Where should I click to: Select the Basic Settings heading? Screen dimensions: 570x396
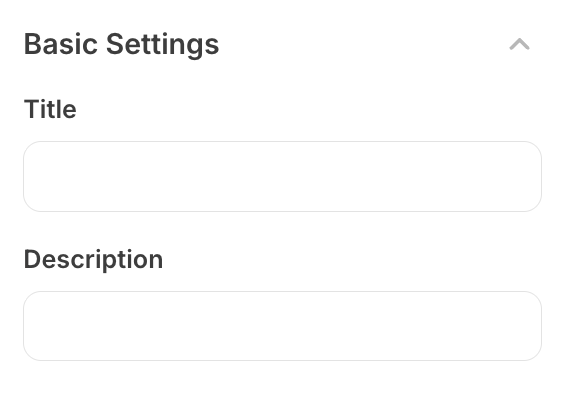[121, 45]
